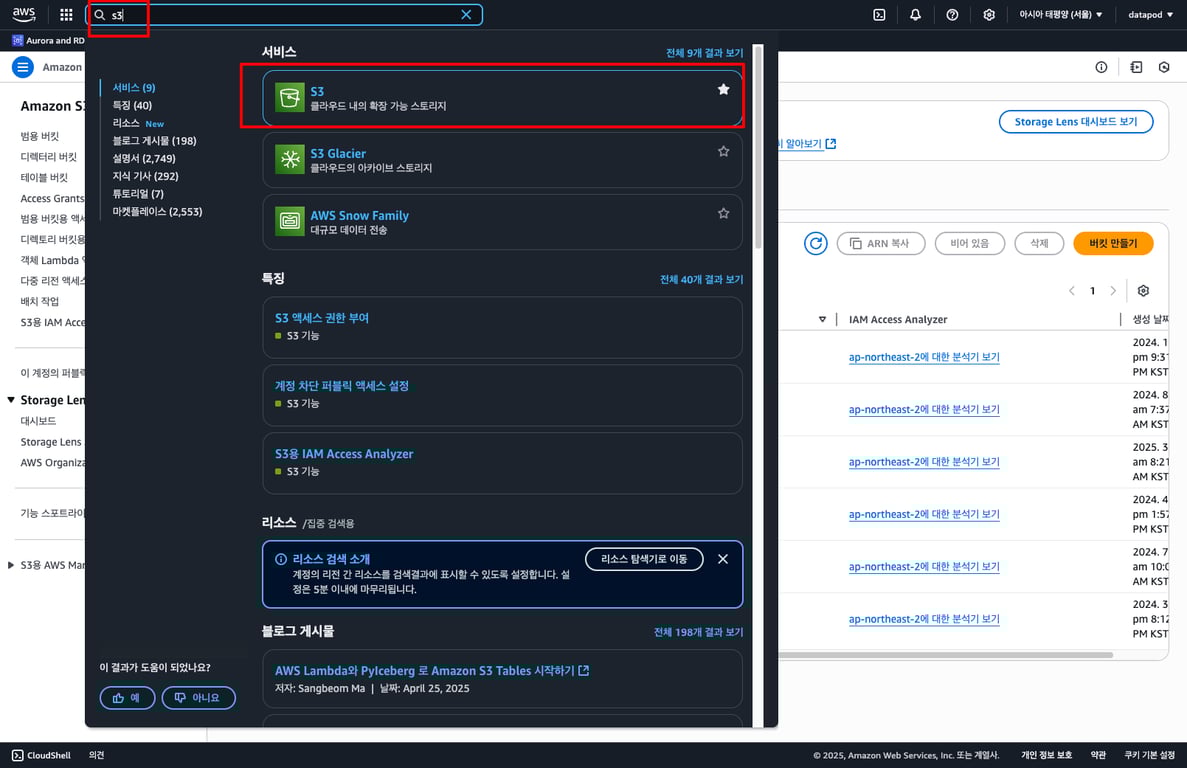Viewport: 1187px width, 768px height.
Task: Select 서비스 (9) filter category
Action: (x=134, y=88)
